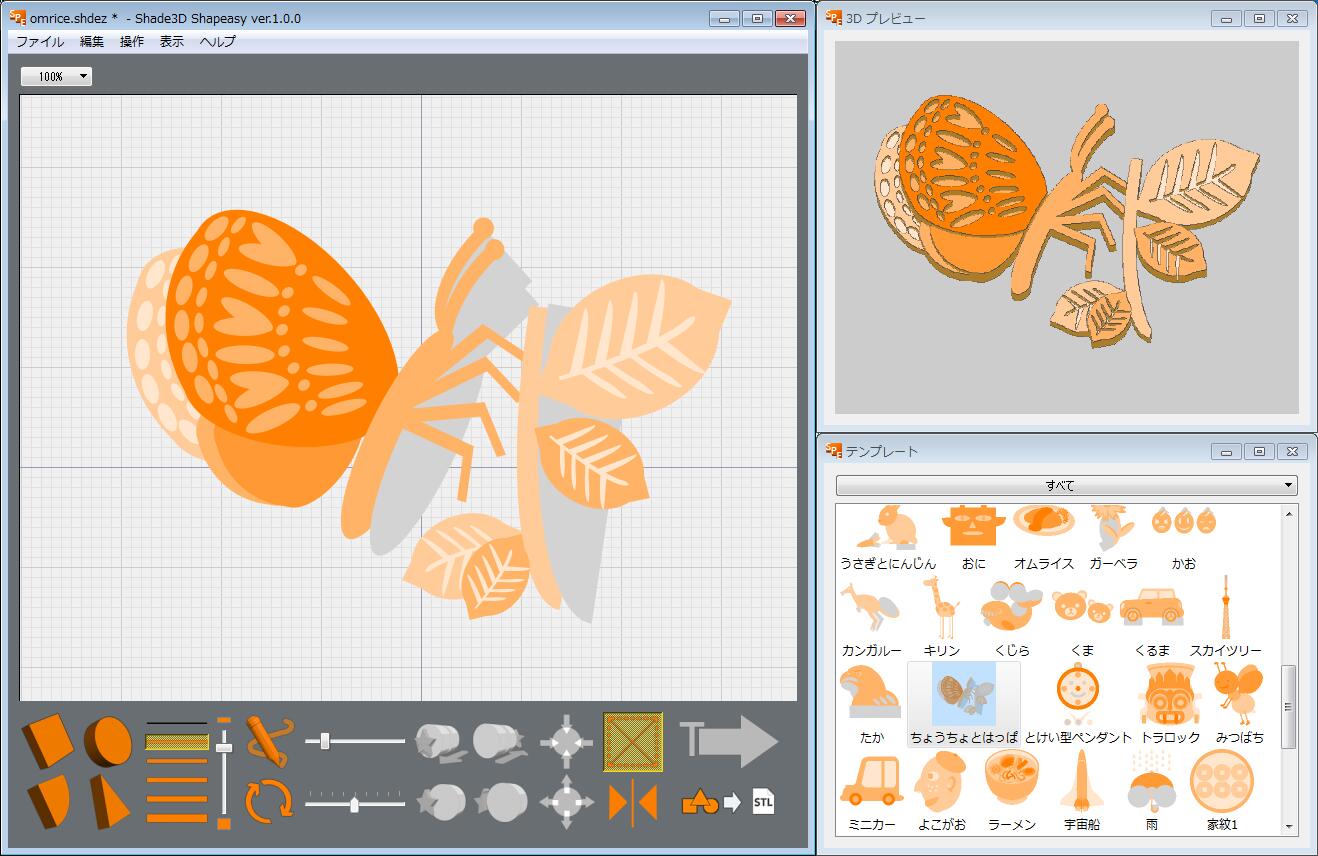The image size is (1318, 856).
Task: Click the large grey T arrow icon
Action: pos(729,741)
